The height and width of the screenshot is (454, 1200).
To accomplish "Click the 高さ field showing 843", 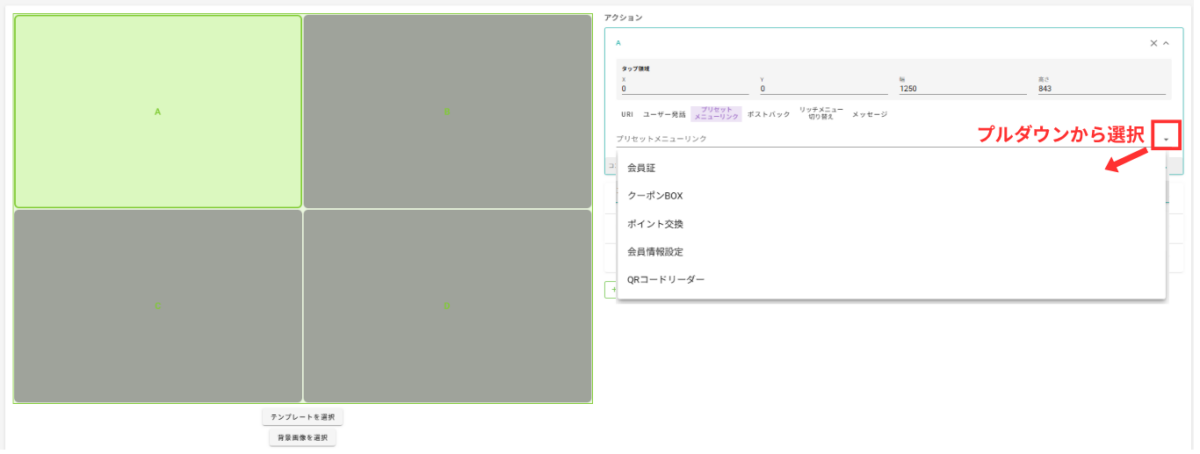I will coord(1101,88).
